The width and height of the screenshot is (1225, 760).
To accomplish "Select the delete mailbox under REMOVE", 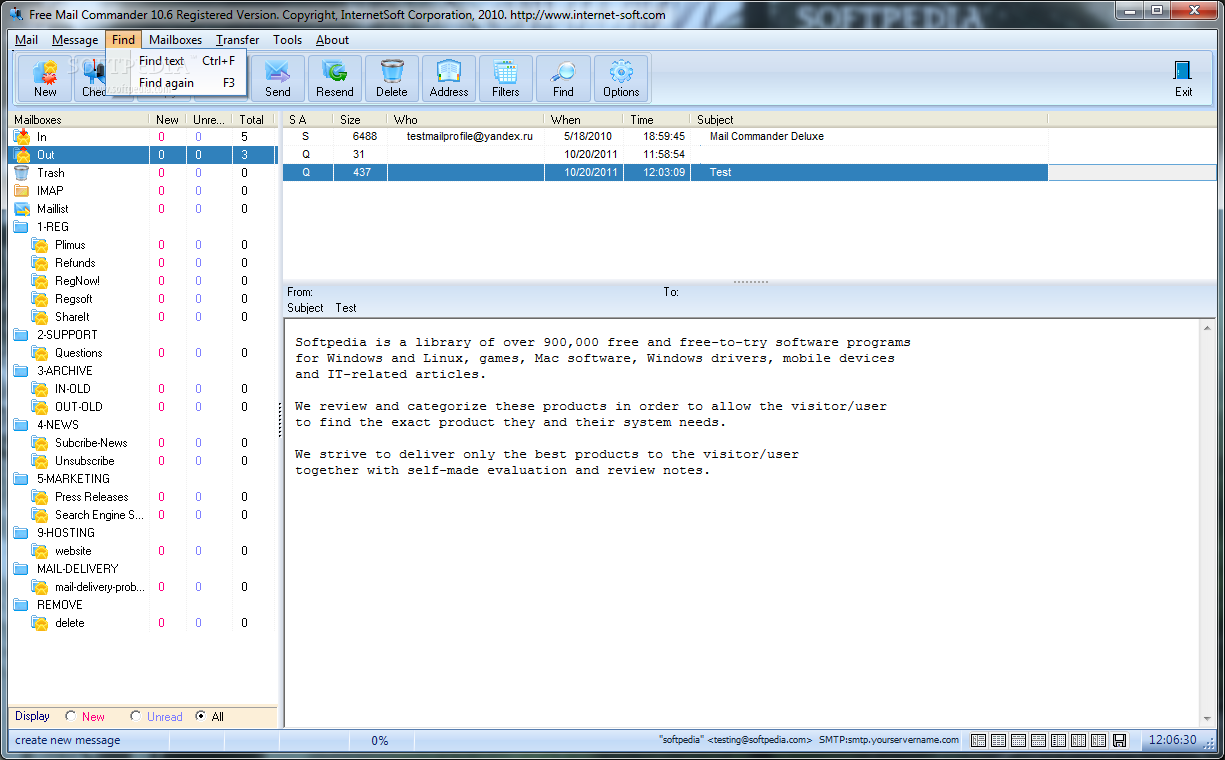I will click(x=70, y=623).
